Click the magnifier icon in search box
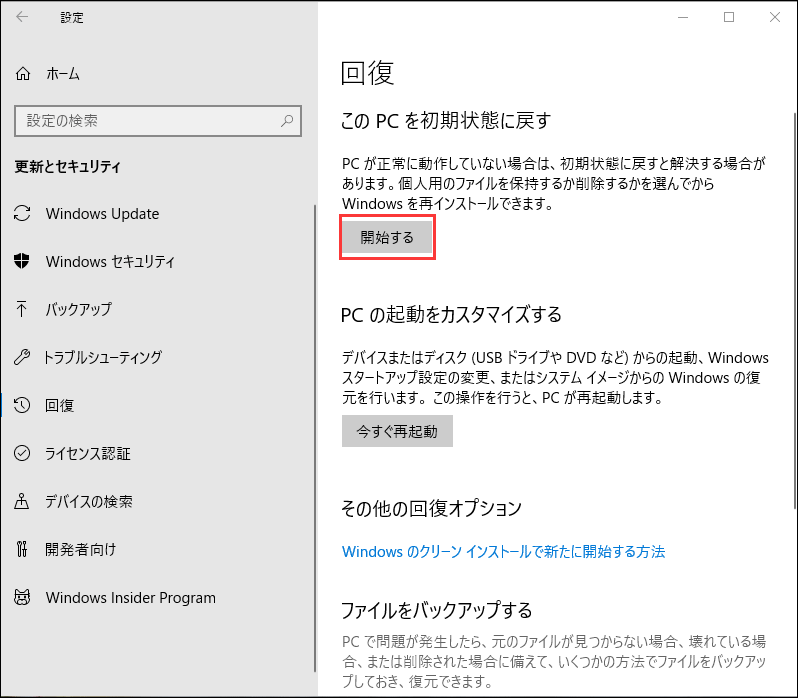798x698 pixels. click(287, 121)
